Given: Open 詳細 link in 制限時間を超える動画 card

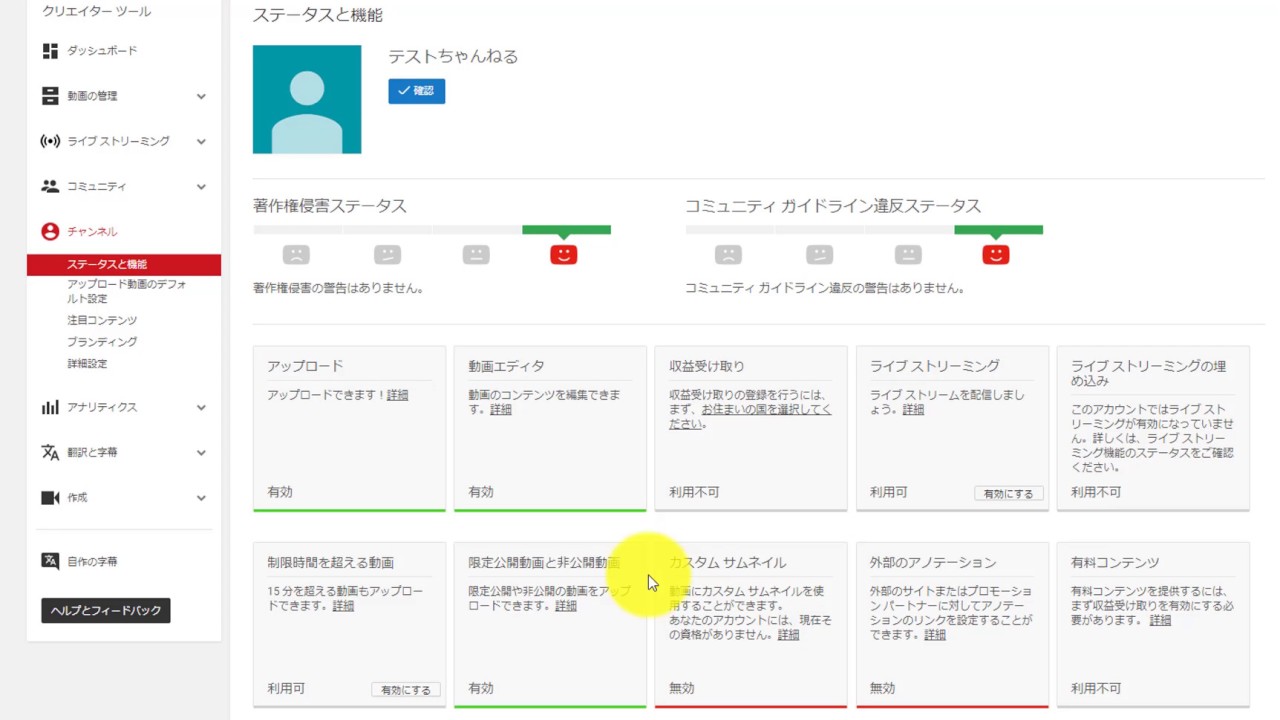Looking at the screenshot, I should click(x=343, y=606).
